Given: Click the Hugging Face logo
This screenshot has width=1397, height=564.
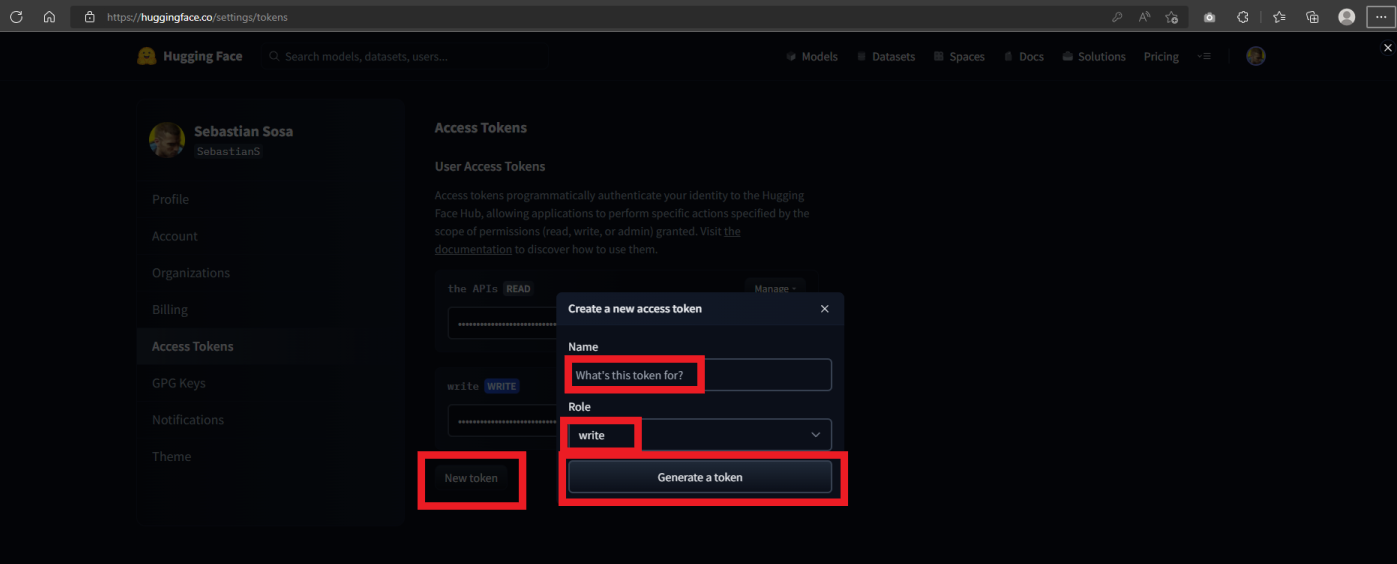Looking at the screenshot, I should click(x=190, y=56).
